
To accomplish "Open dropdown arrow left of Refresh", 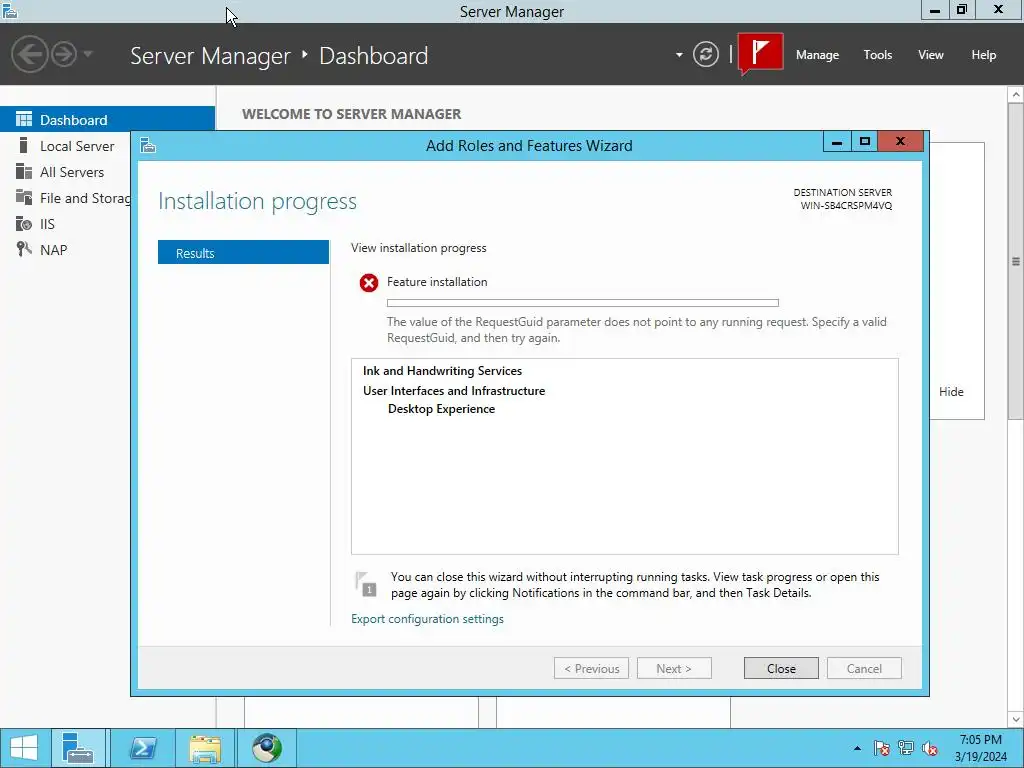I will pos(679,55).
